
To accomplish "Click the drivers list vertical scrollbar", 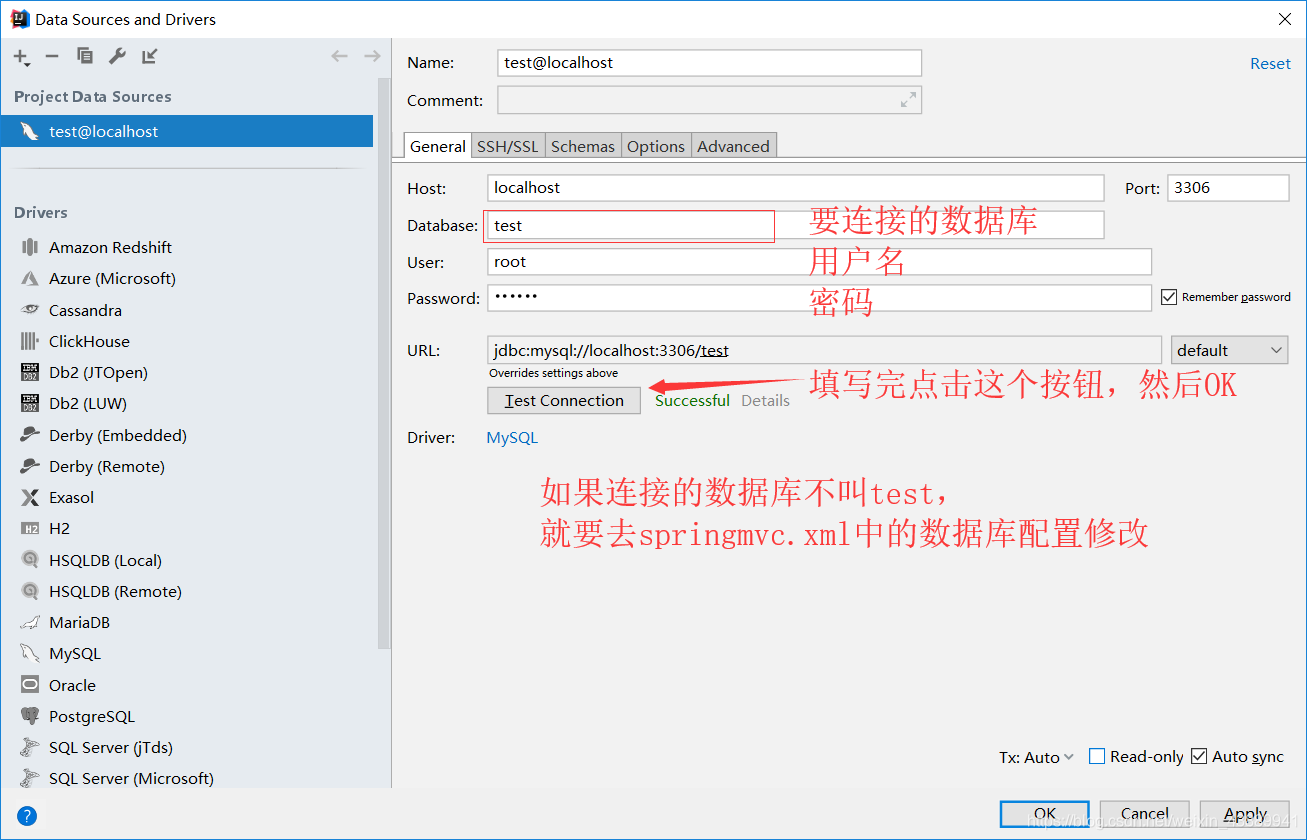I will click(384, 365).
